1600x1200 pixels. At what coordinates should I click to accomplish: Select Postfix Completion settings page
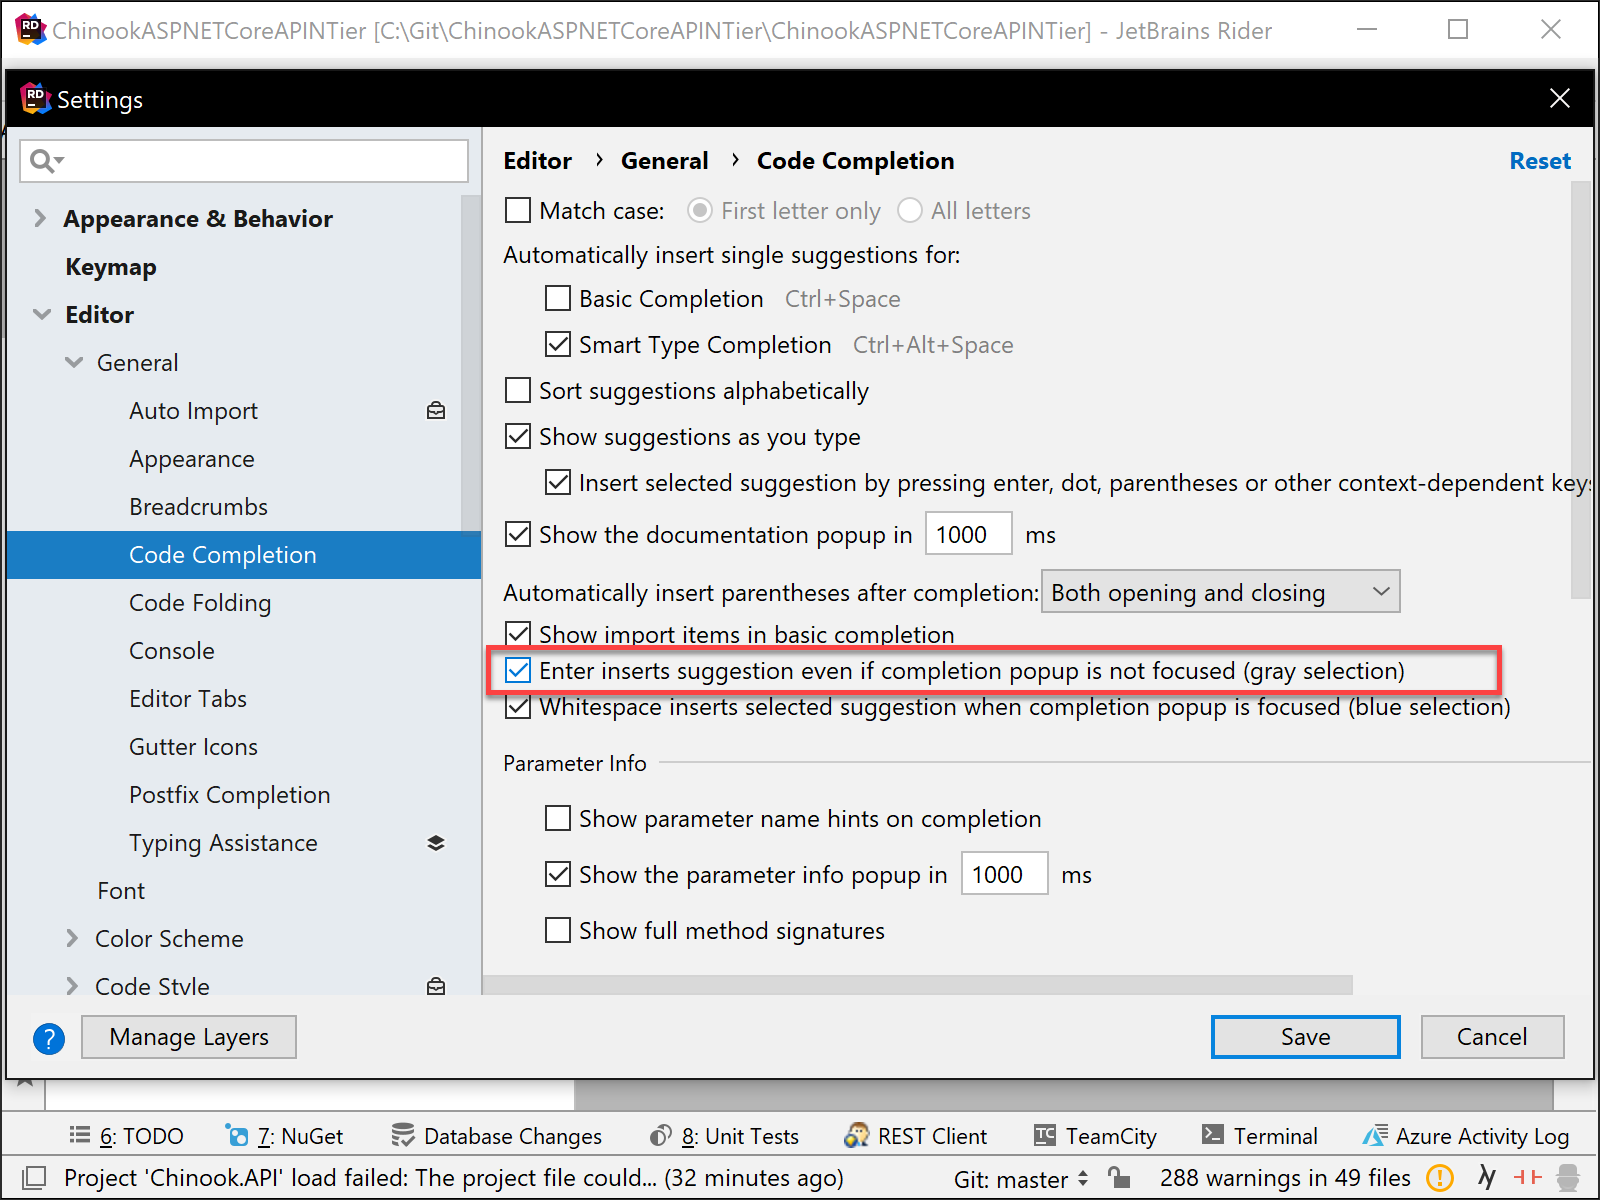pos(230,795)
